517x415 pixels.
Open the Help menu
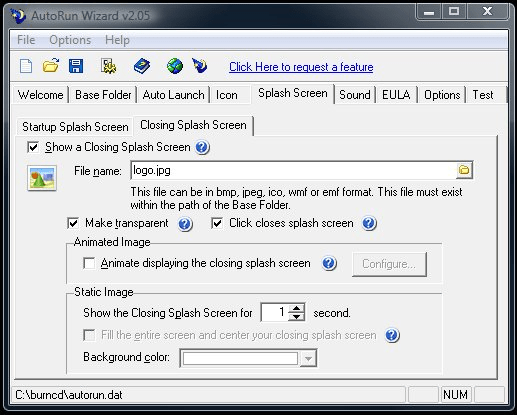click(x=117, y=40)
